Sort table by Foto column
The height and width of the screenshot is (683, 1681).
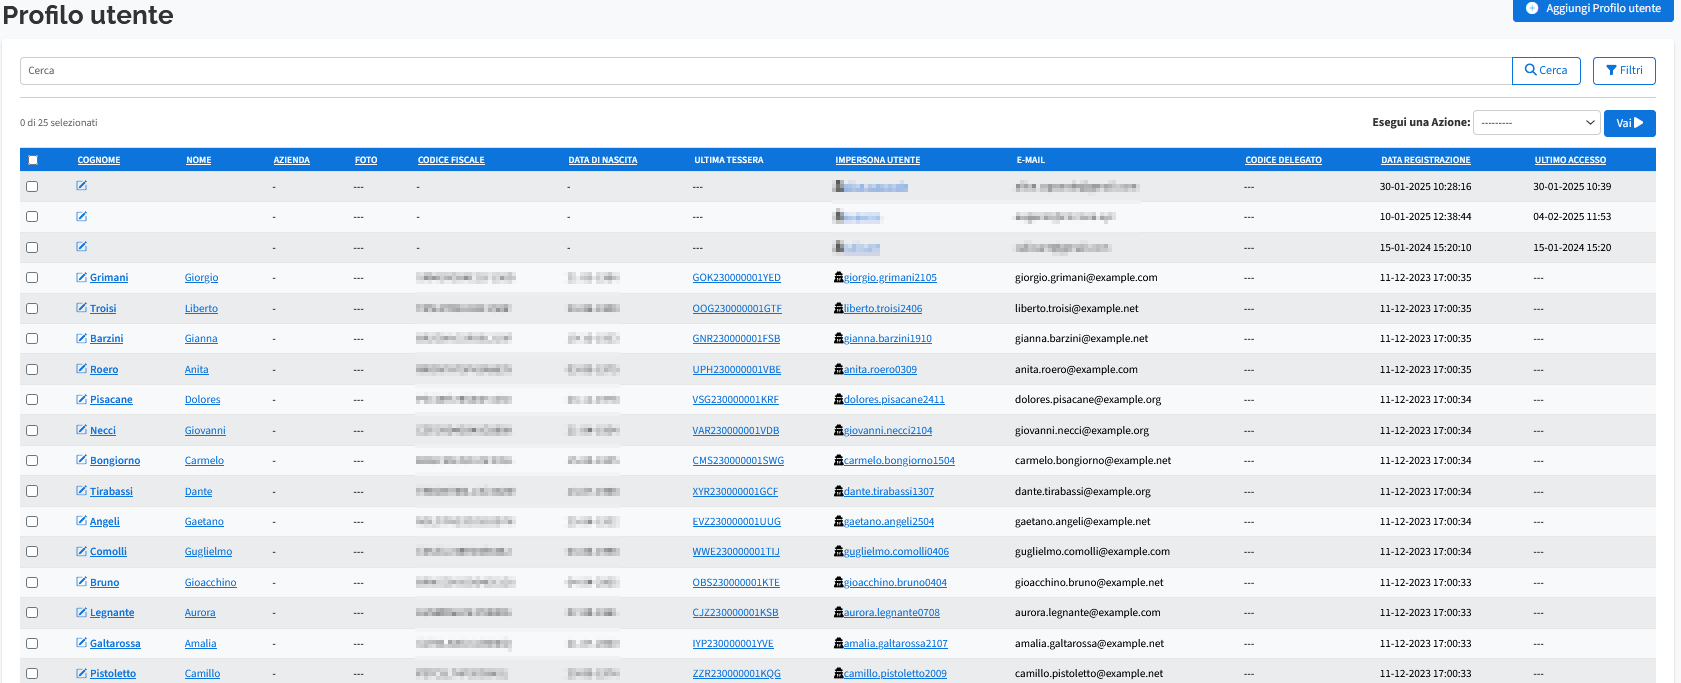[366, 160]
